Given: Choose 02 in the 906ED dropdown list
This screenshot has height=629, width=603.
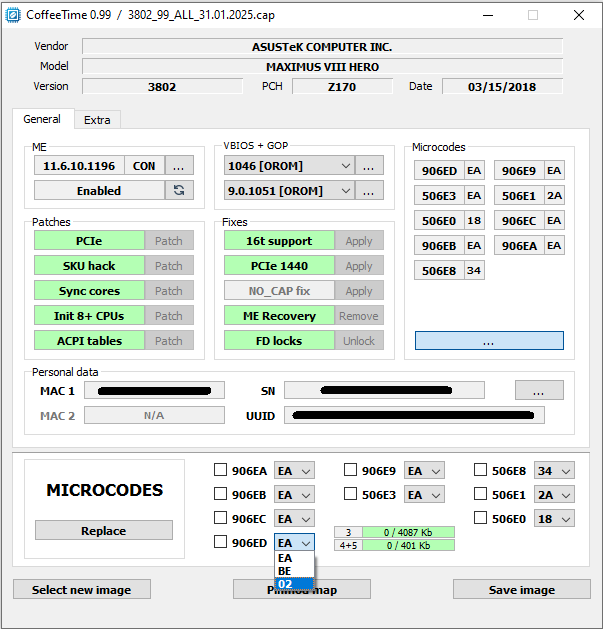Looking at the screenshot, I should pos(294,584).
